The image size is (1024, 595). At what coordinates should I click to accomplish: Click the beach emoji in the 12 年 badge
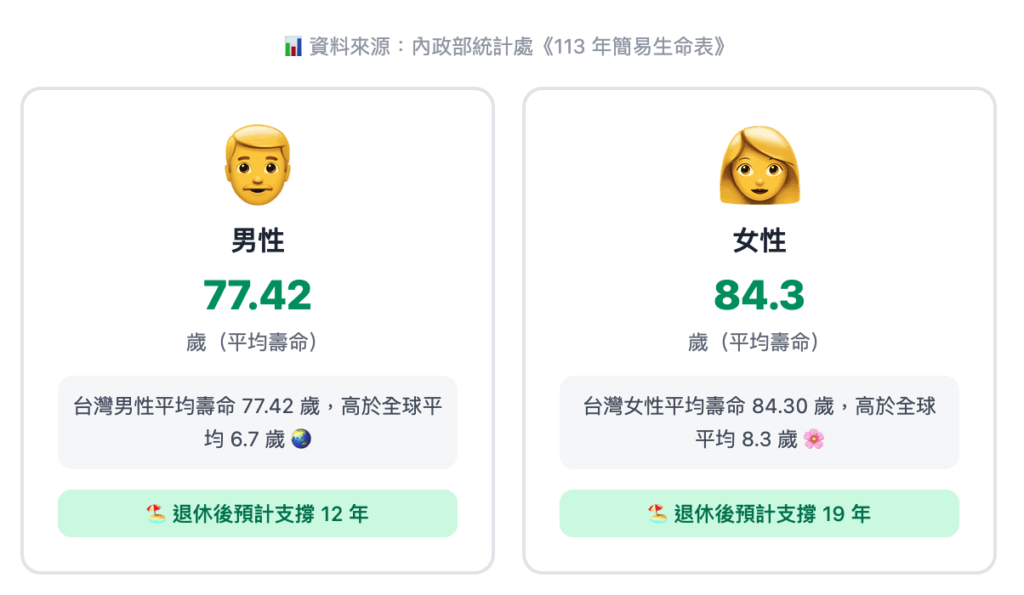click(156, 514)
